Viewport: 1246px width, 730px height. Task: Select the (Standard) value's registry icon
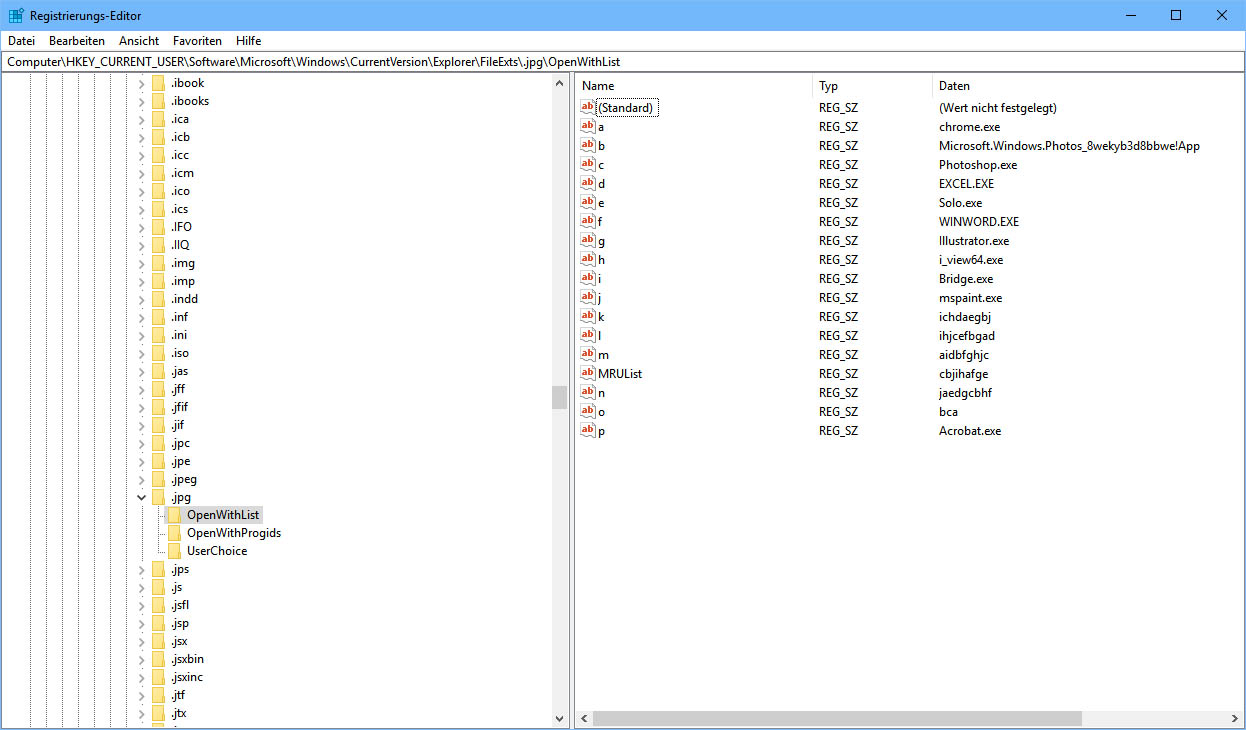click(x=588, y=107)
